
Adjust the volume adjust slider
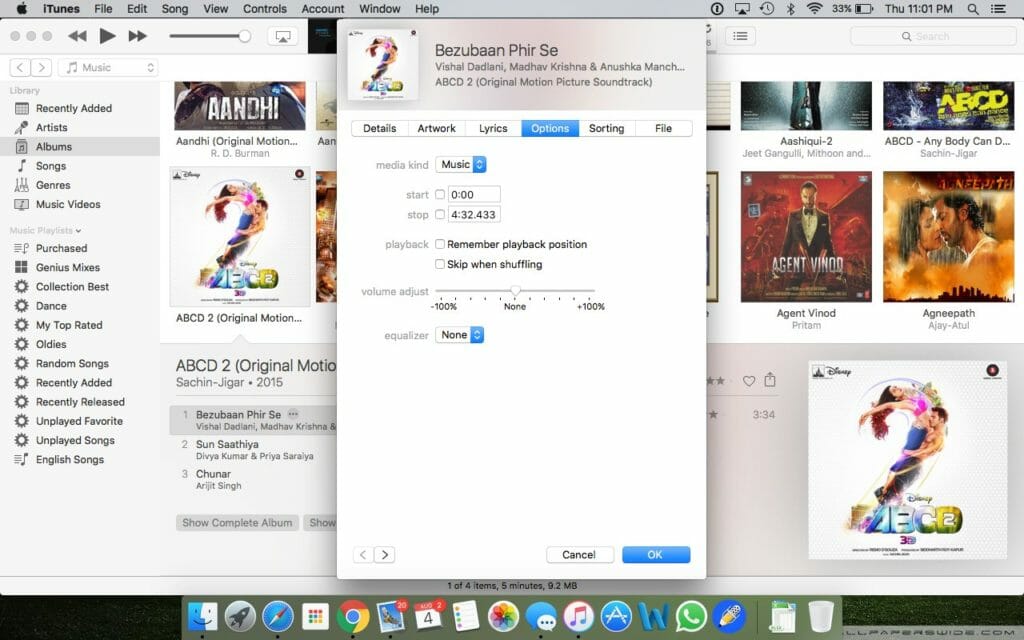(515, 290)
